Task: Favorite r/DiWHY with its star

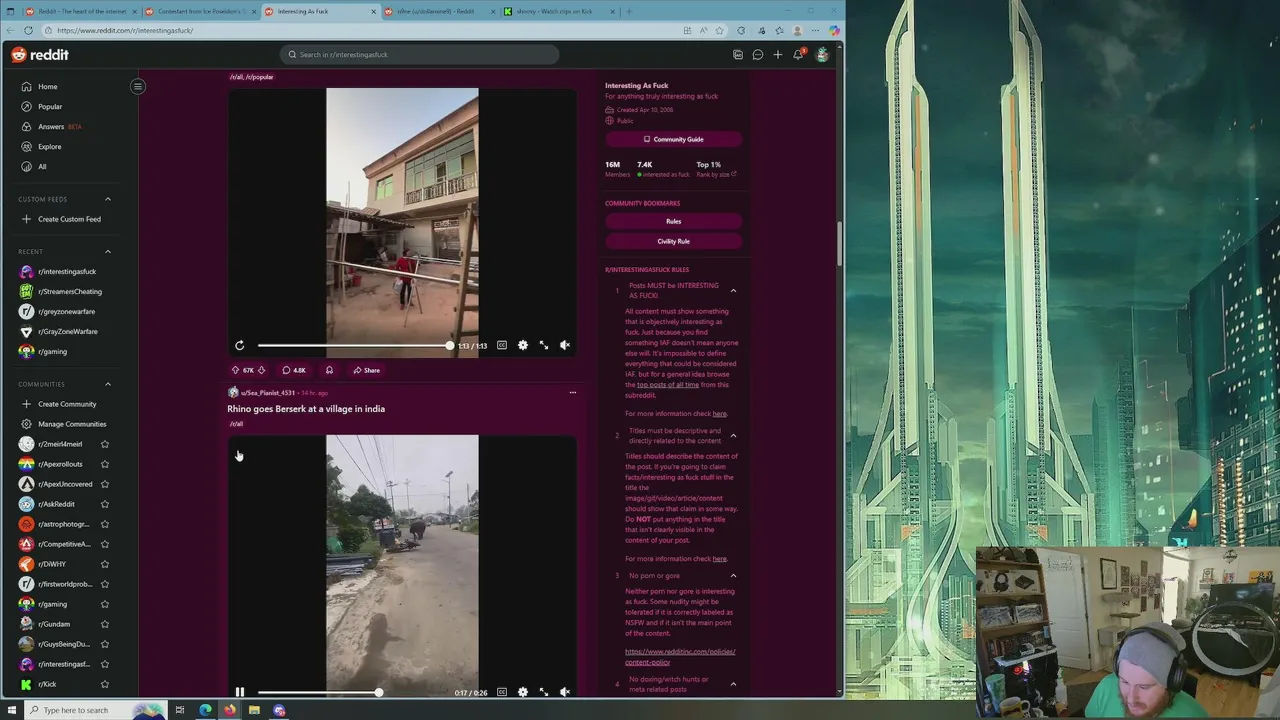Action: [x=104, y=564]
